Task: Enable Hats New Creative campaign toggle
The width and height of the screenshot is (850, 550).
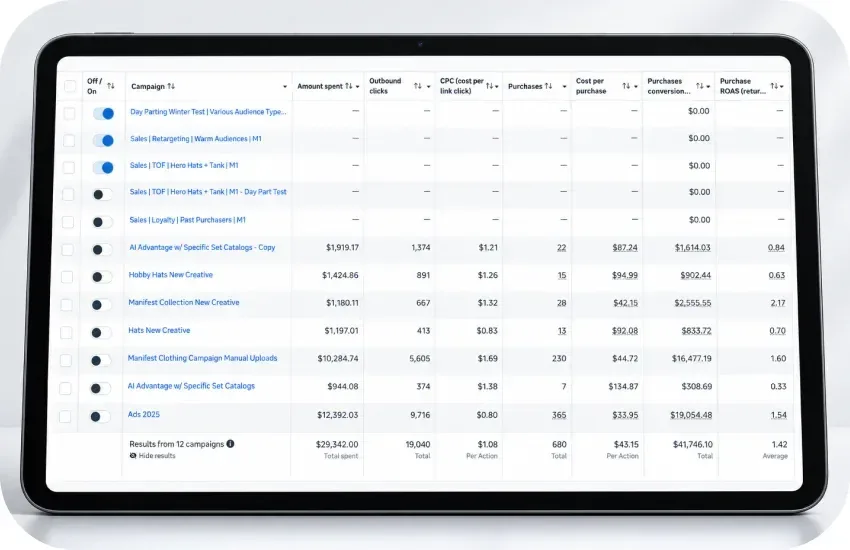Action: (x=101, y=332)
